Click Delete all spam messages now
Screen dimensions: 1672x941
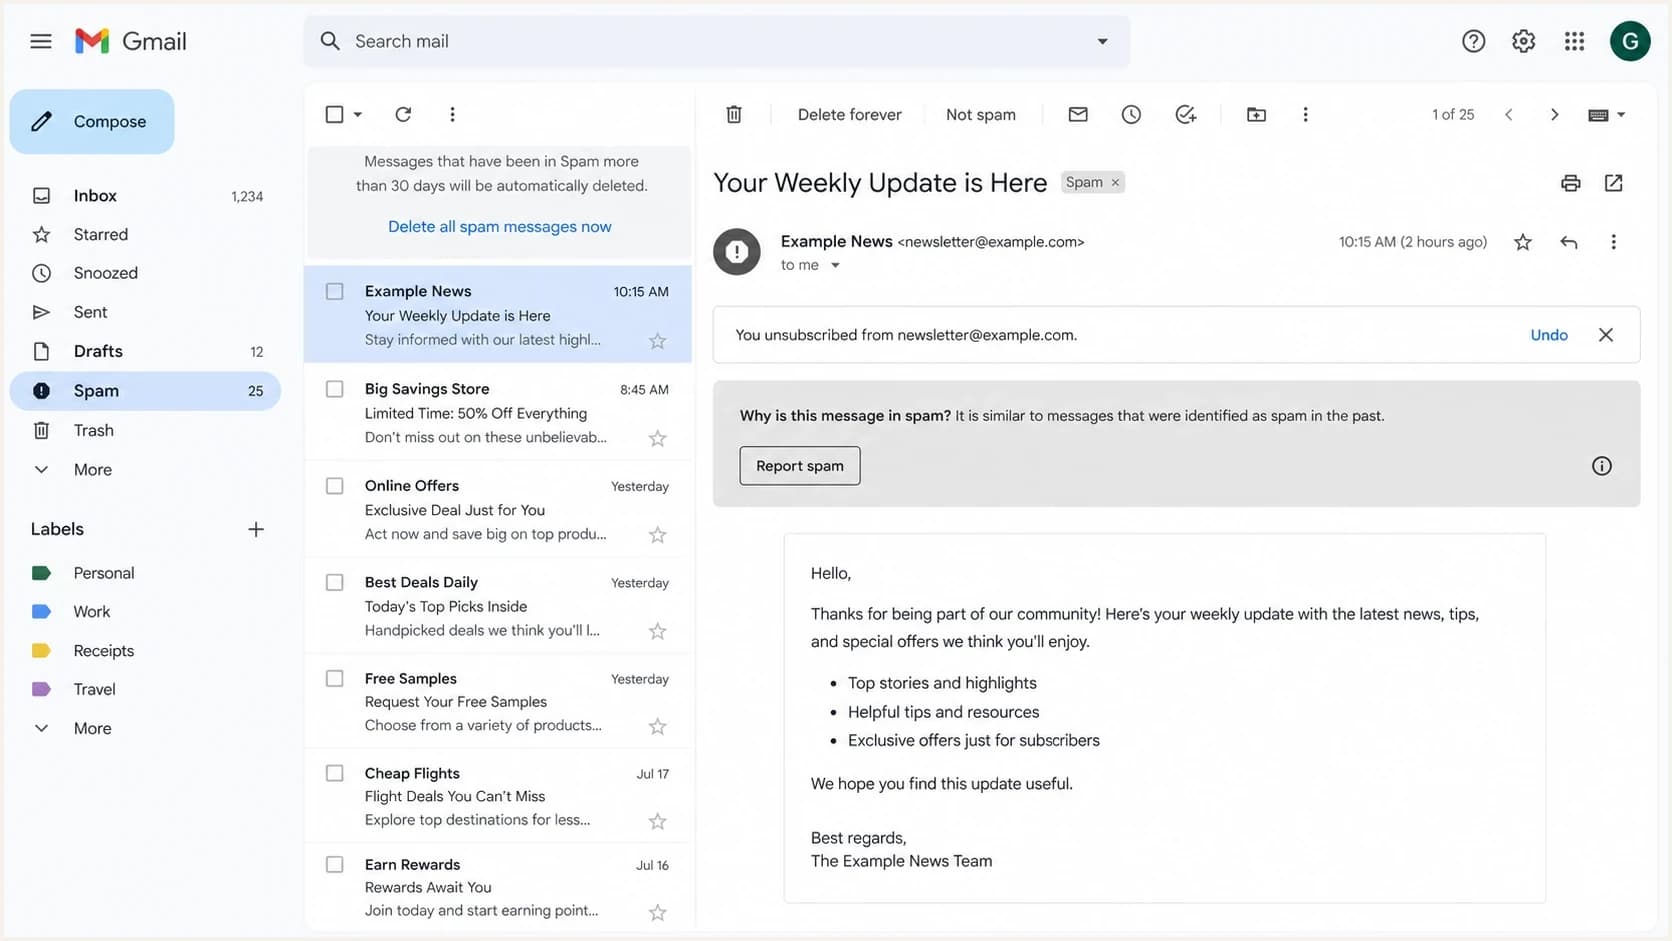coord(500,227)
